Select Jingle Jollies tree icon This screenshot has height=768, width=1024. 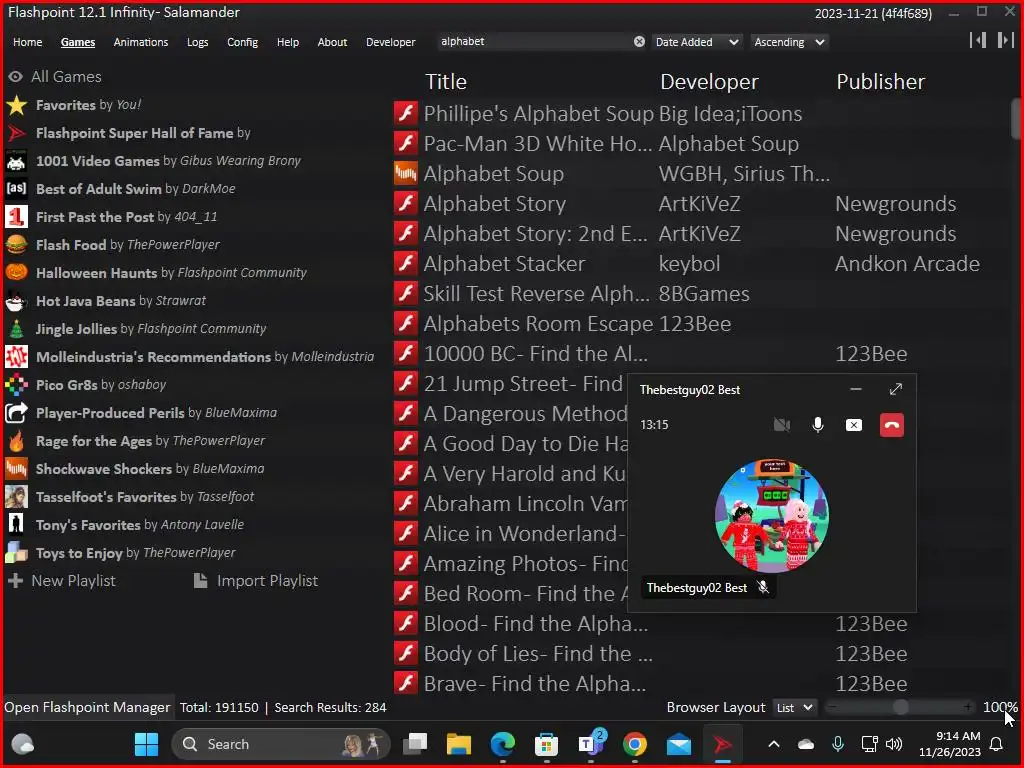pos(16,329)
